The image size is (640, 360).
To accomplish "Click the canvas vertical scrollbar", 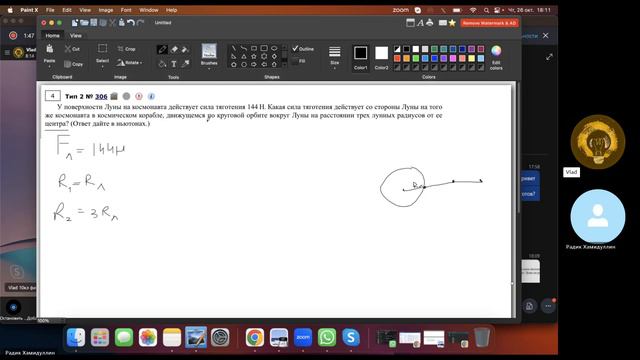I will click(518, 149).
